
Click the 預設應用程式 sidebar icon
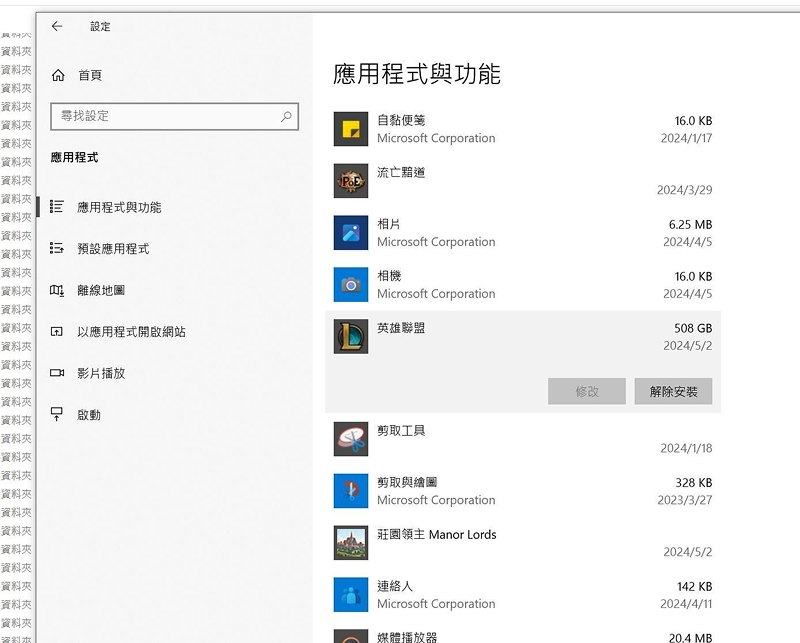57,249
